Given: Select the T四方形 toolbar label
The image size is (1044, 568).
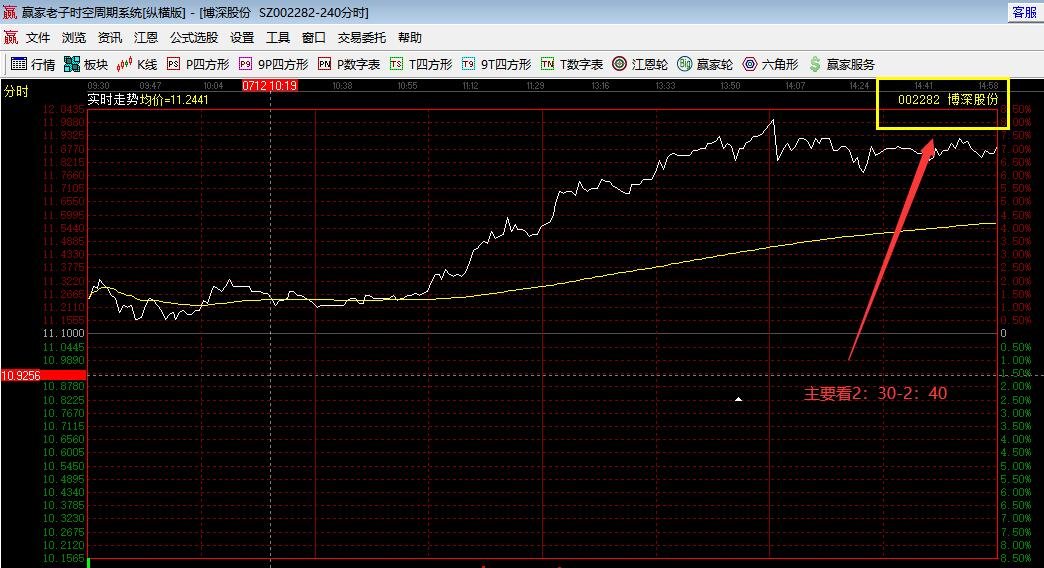Looking at the screenshot, I should click(x=430, y=65).
